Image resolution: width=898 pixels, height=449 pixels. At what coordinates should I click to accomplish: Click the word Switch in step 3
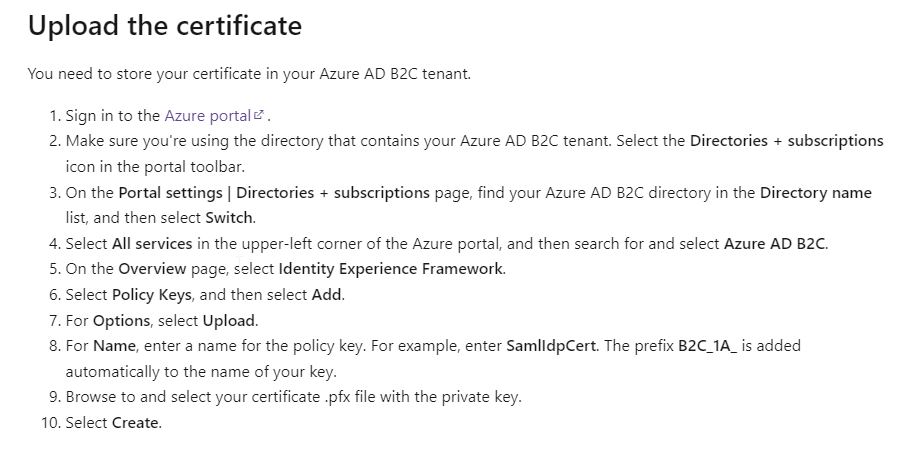coord(229,218)
